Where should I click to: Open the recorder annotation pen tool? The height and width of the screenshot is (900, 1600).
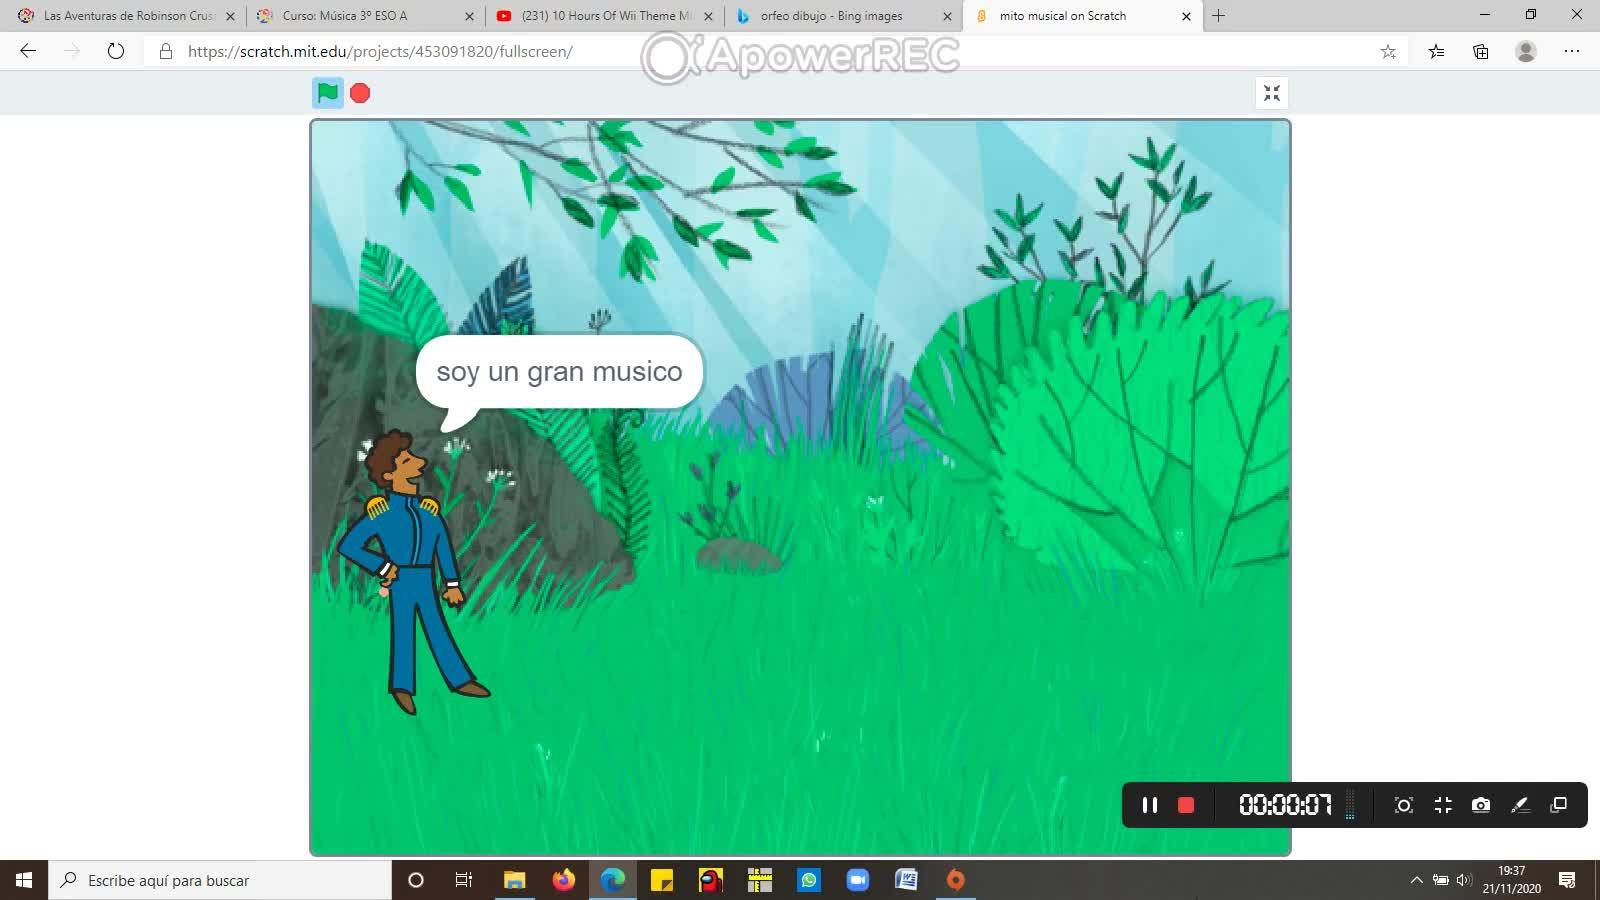point(1520,805)
